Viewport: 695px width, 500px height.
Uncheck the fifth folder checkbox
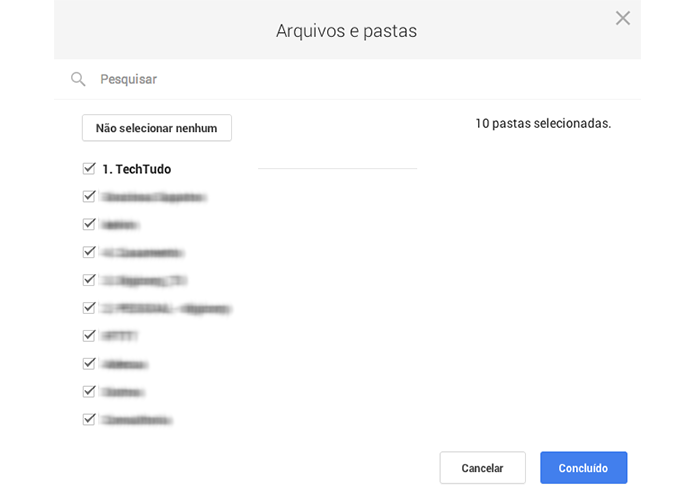[x=89, y=280]
